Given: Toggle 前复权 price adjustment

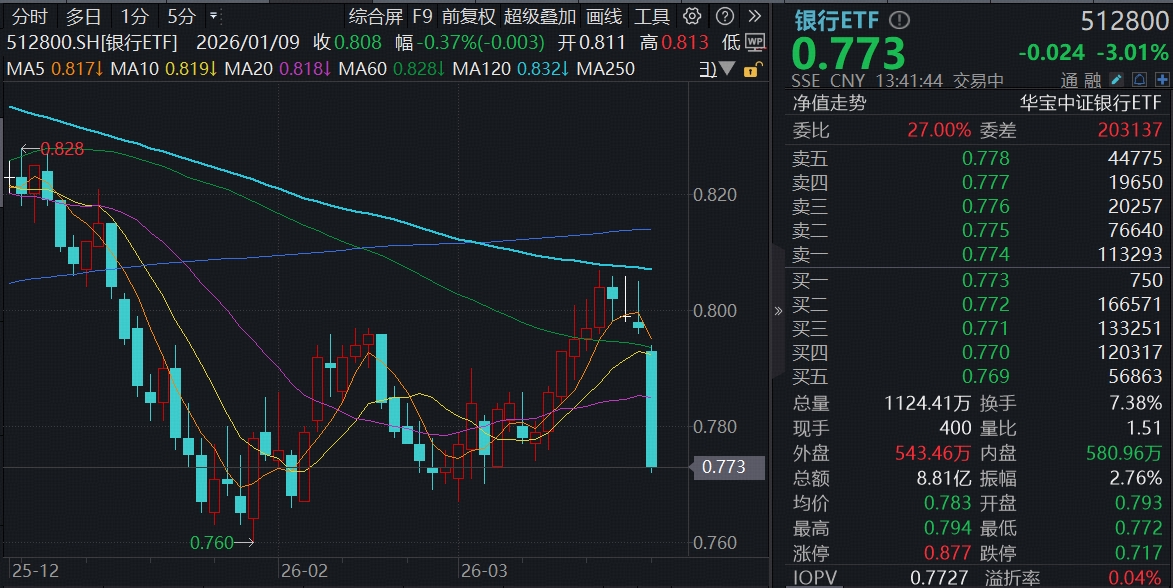Looking at the screenshot, I should [469, 16].
